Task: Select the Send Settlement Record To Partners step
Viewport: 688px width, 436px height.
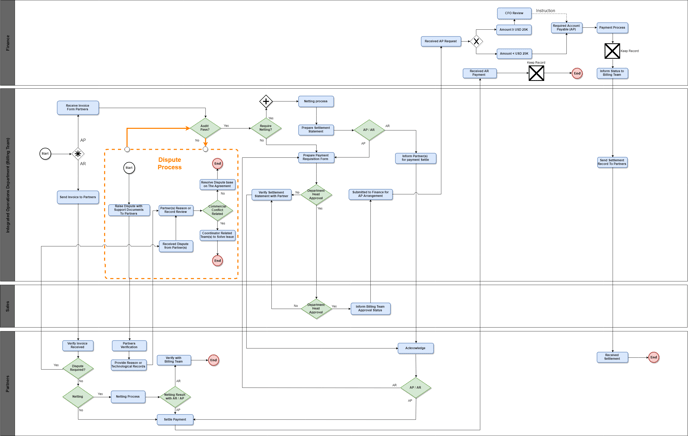Action: tap(612, 162)
